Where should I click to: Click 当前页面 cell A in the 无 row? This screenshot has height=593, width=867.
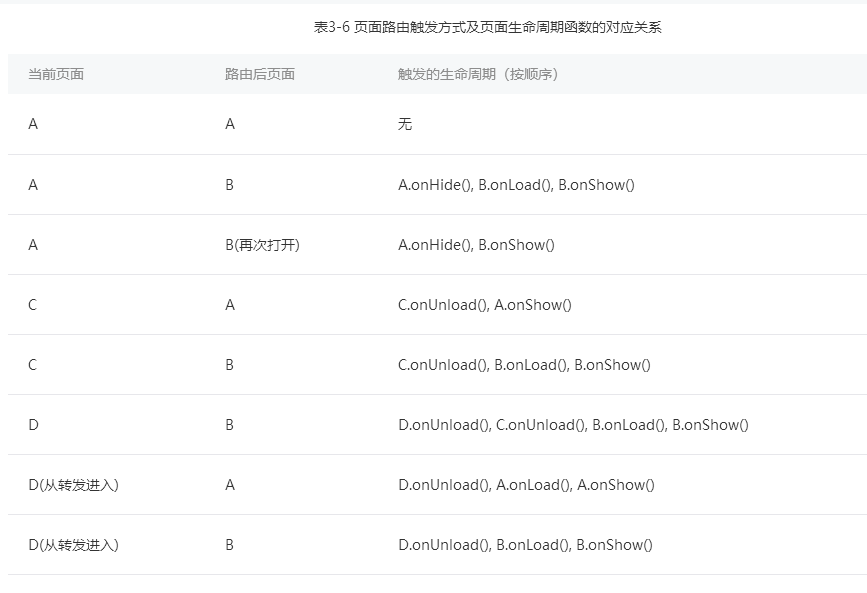click(x=33, y=124)
